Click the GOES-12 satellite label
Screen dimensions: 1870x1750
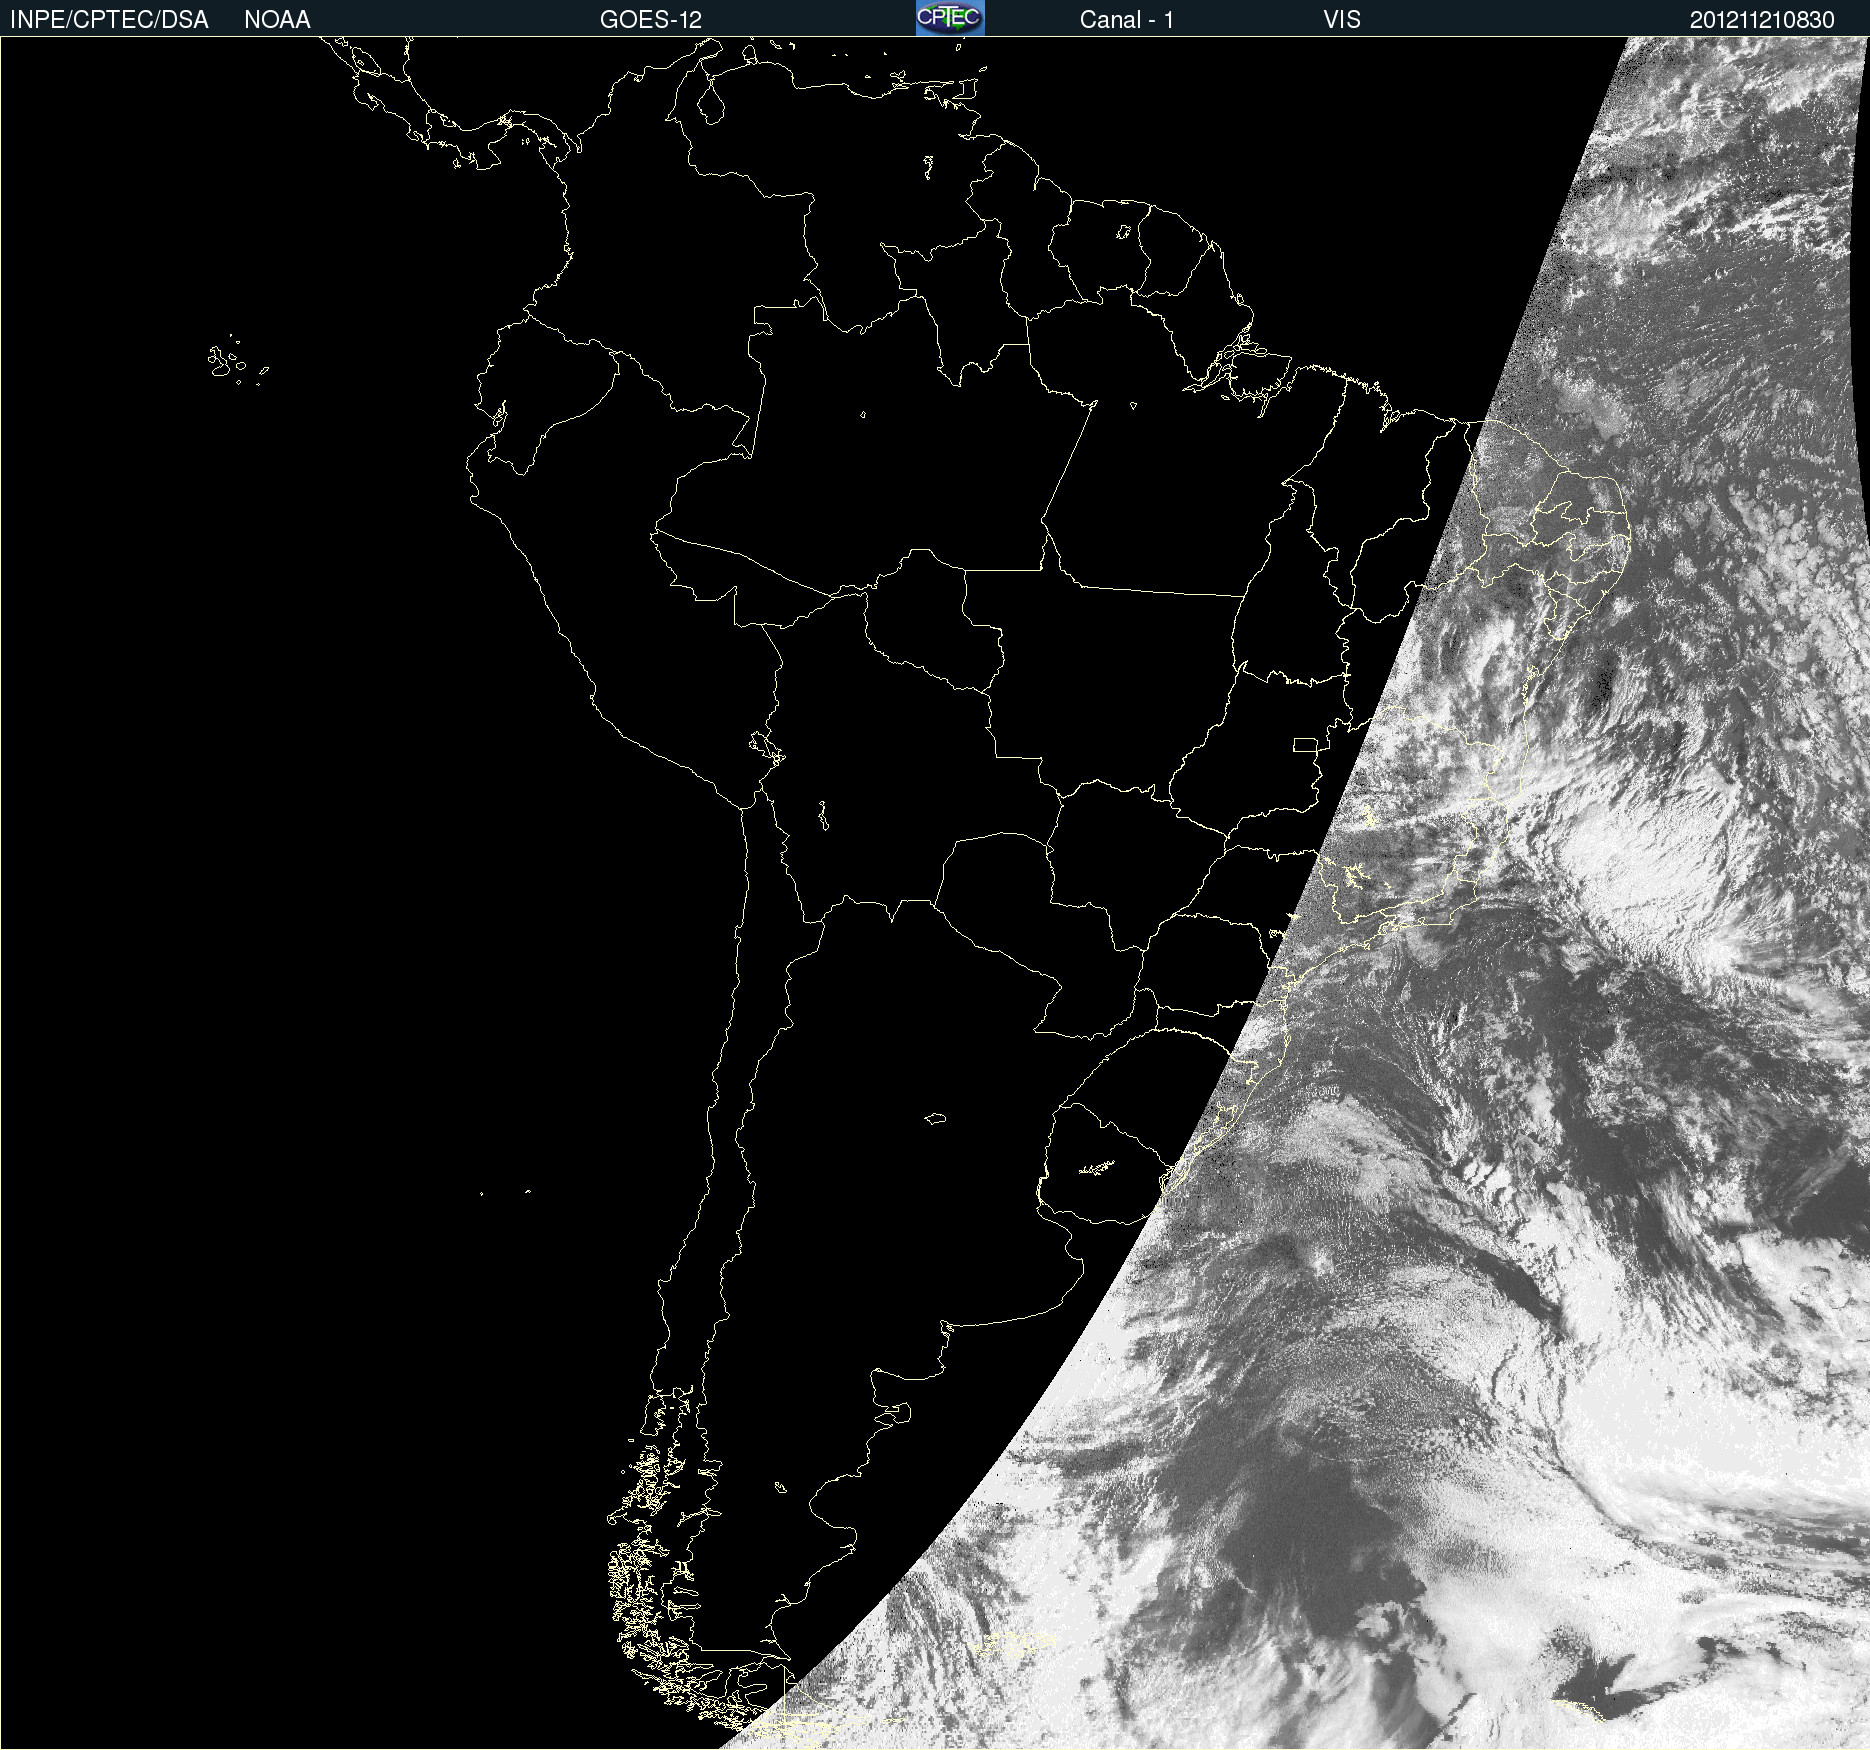(651, 20)
